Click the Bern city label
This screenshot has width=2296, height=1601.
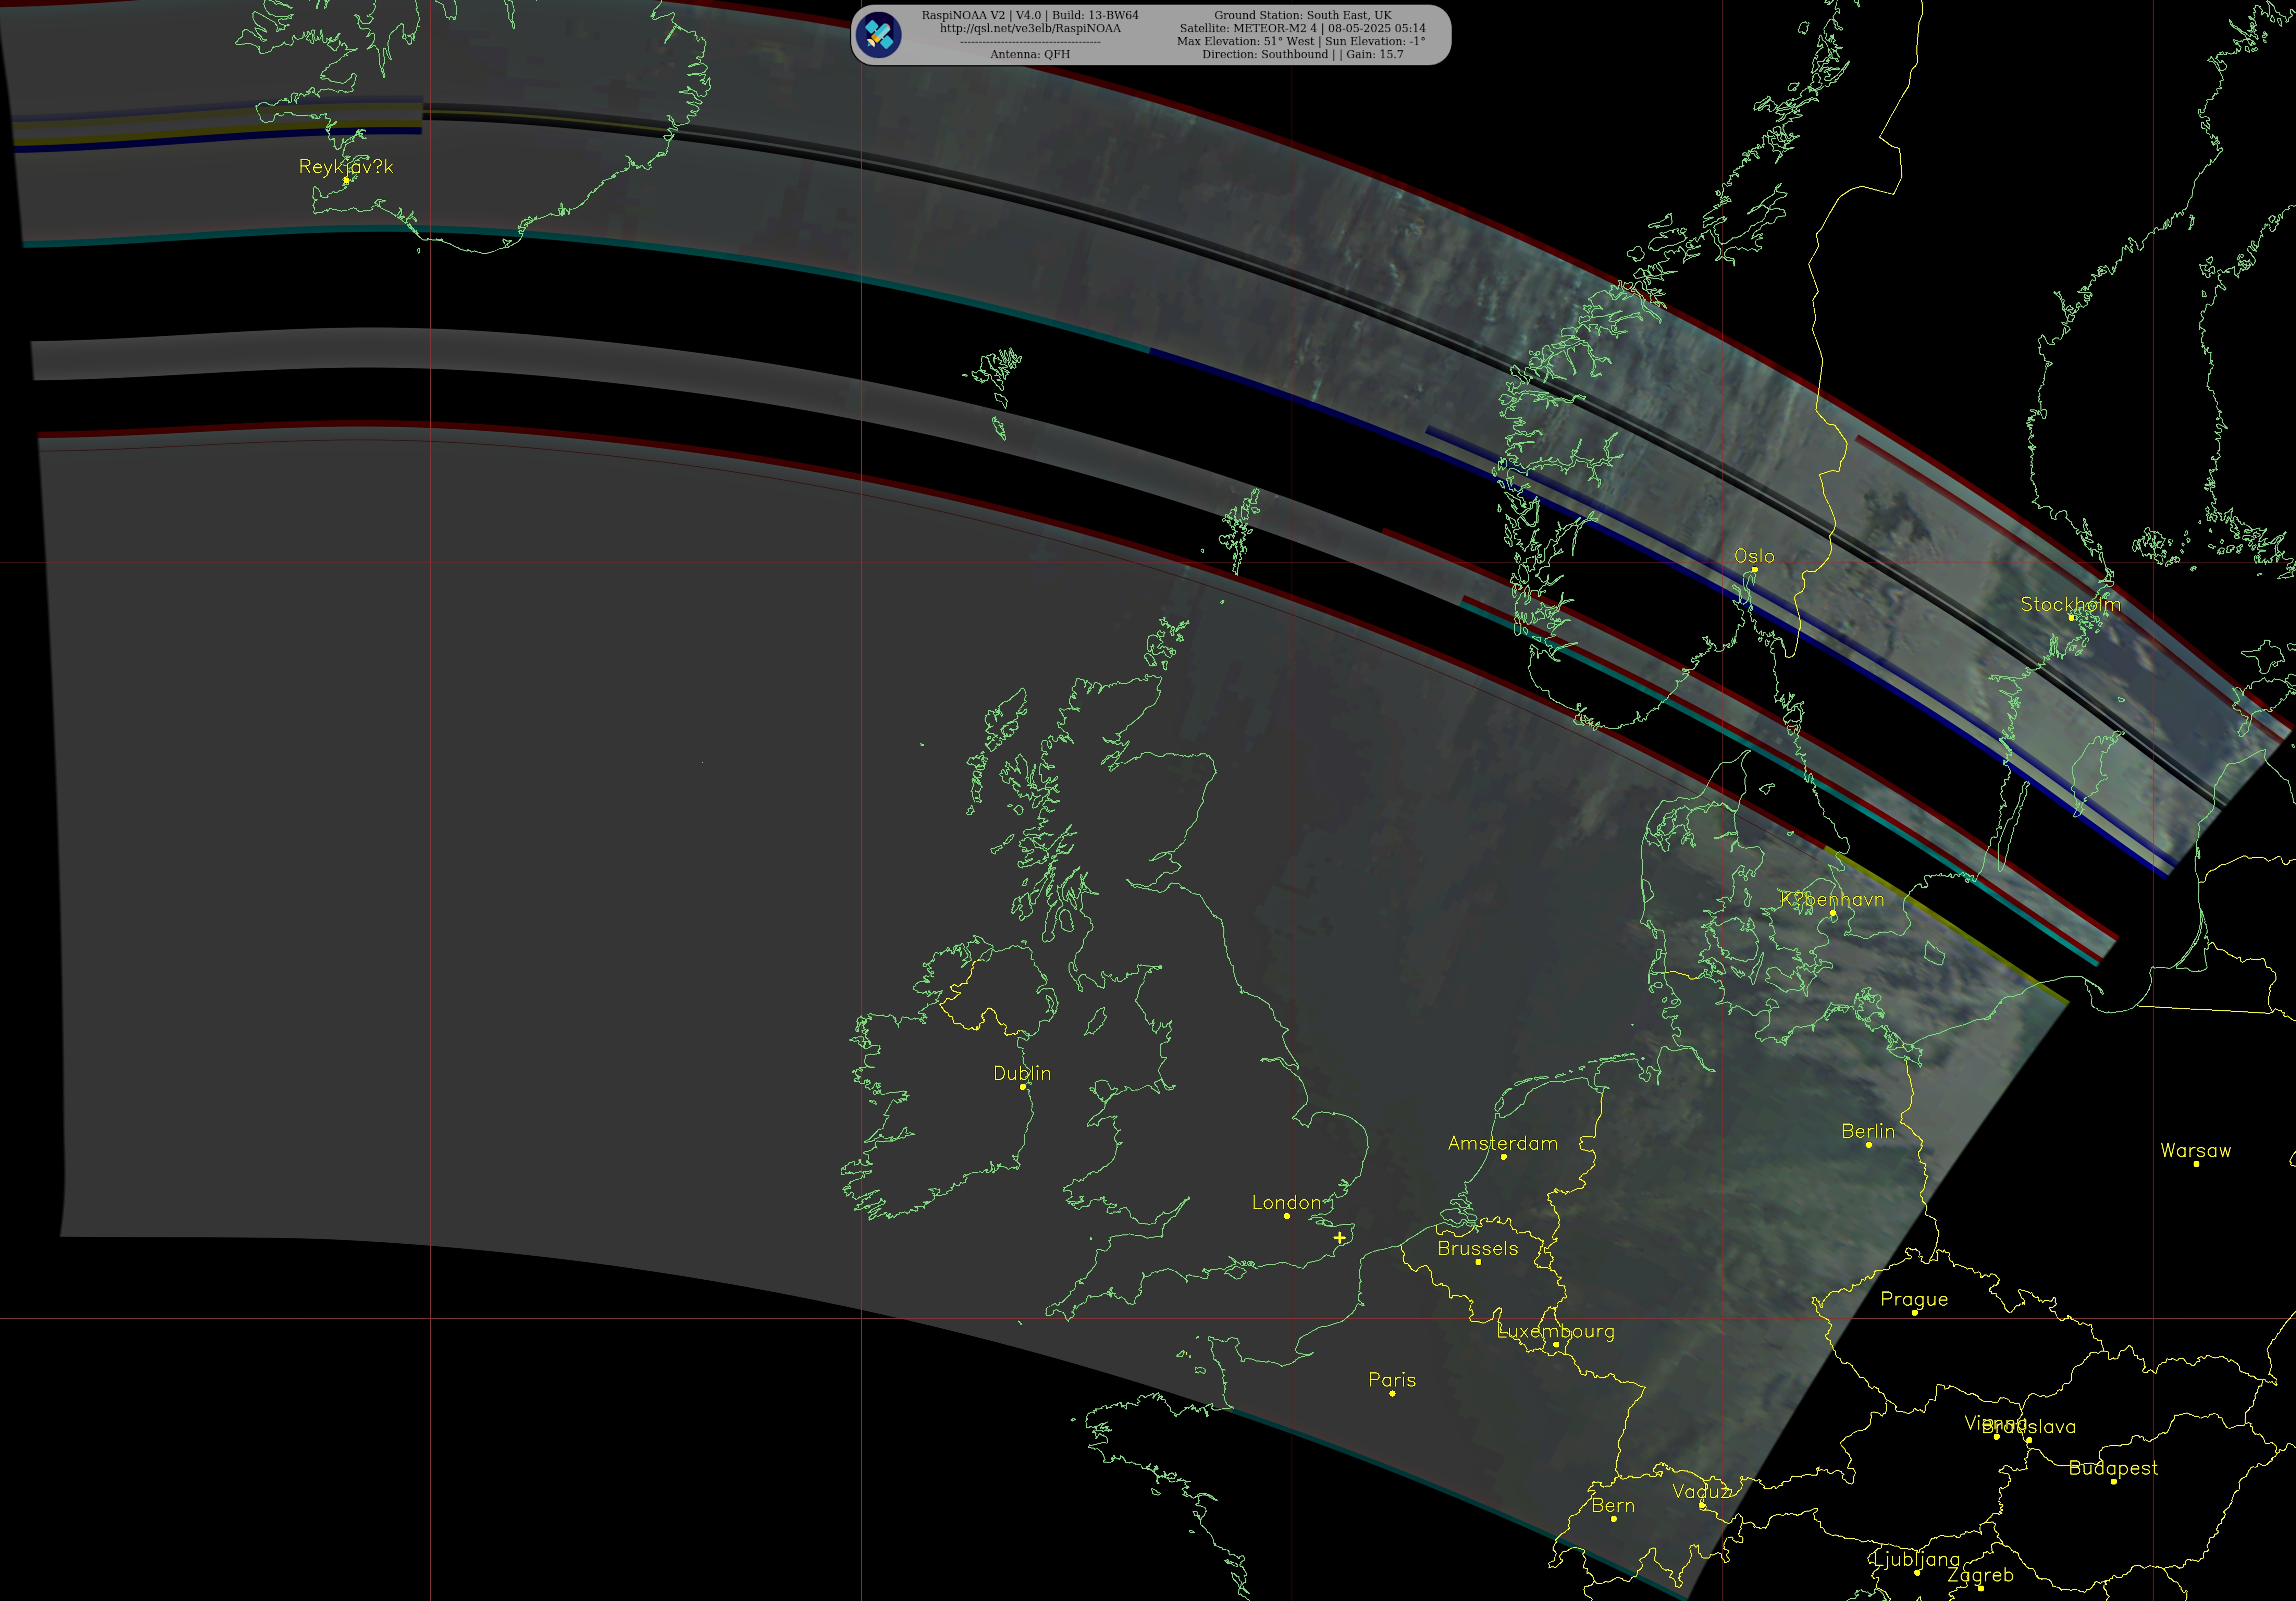point(1613,1505)
